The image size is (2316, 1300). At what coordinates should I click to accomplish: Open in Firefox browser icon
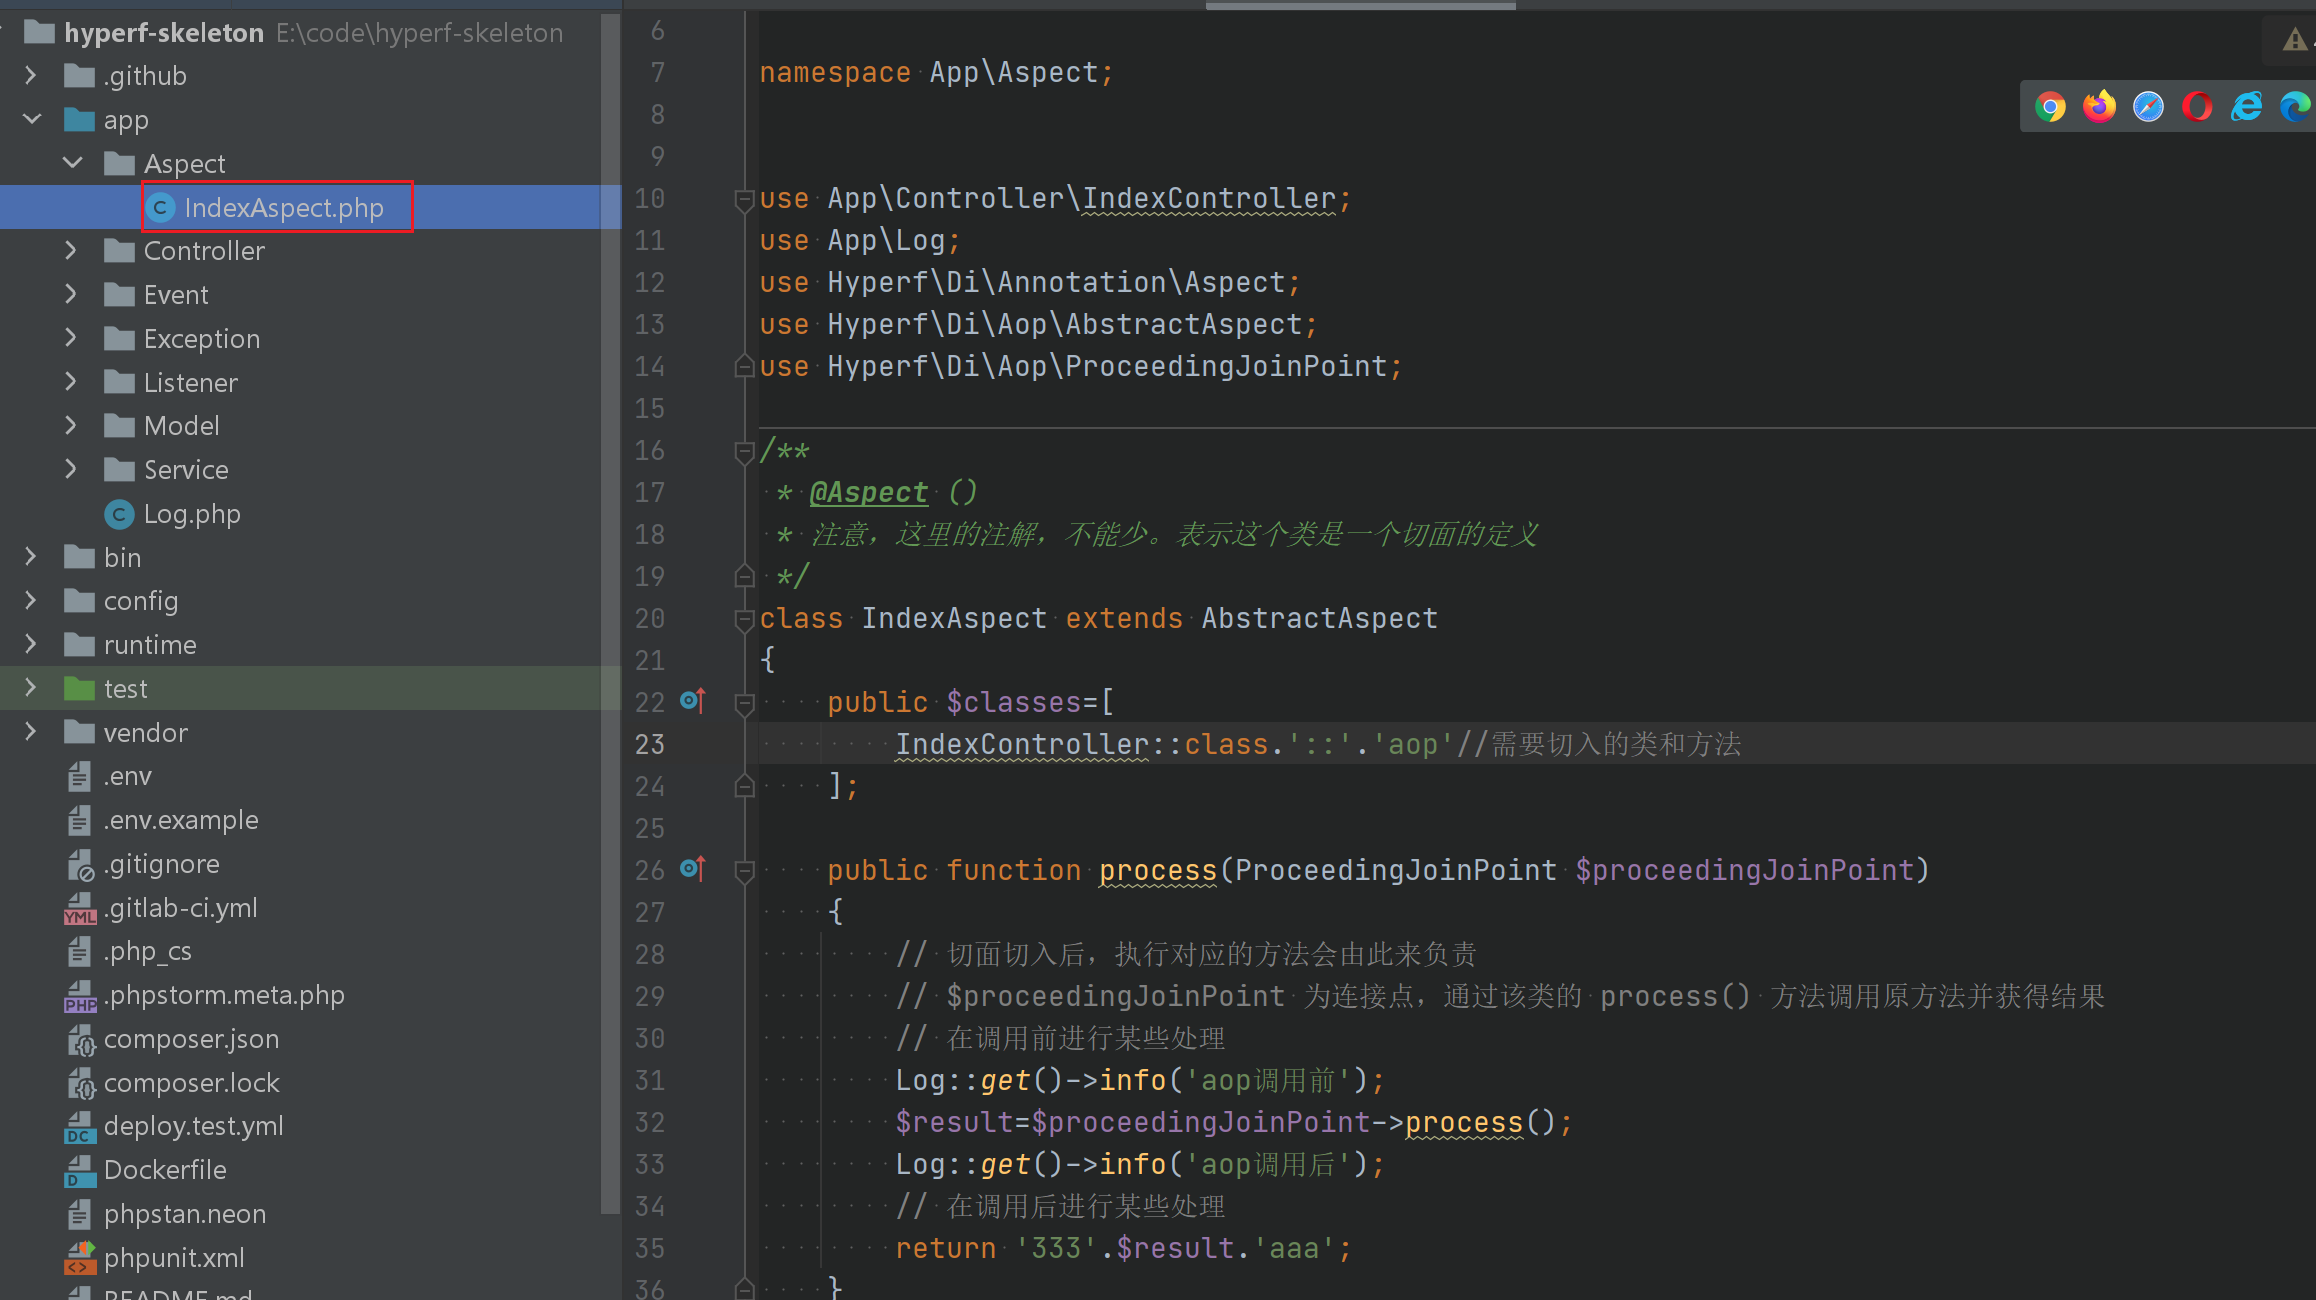(2099, 107)
